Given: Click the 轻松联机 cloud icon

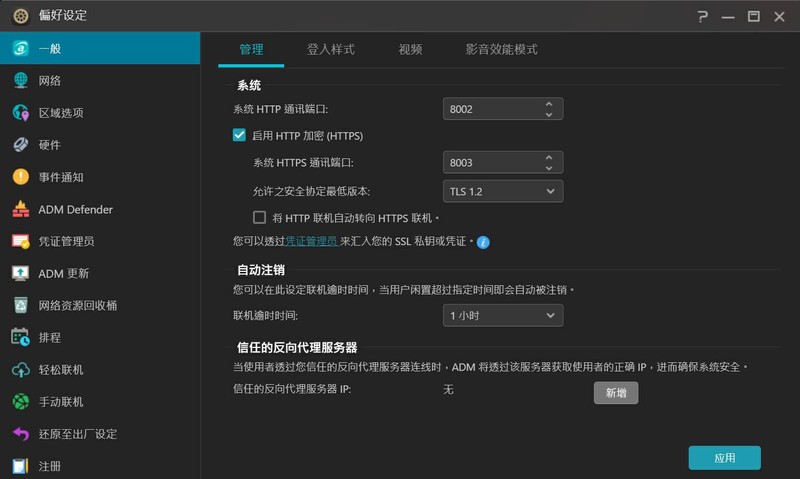Looking at the screenshot, I should pos(20,370).
